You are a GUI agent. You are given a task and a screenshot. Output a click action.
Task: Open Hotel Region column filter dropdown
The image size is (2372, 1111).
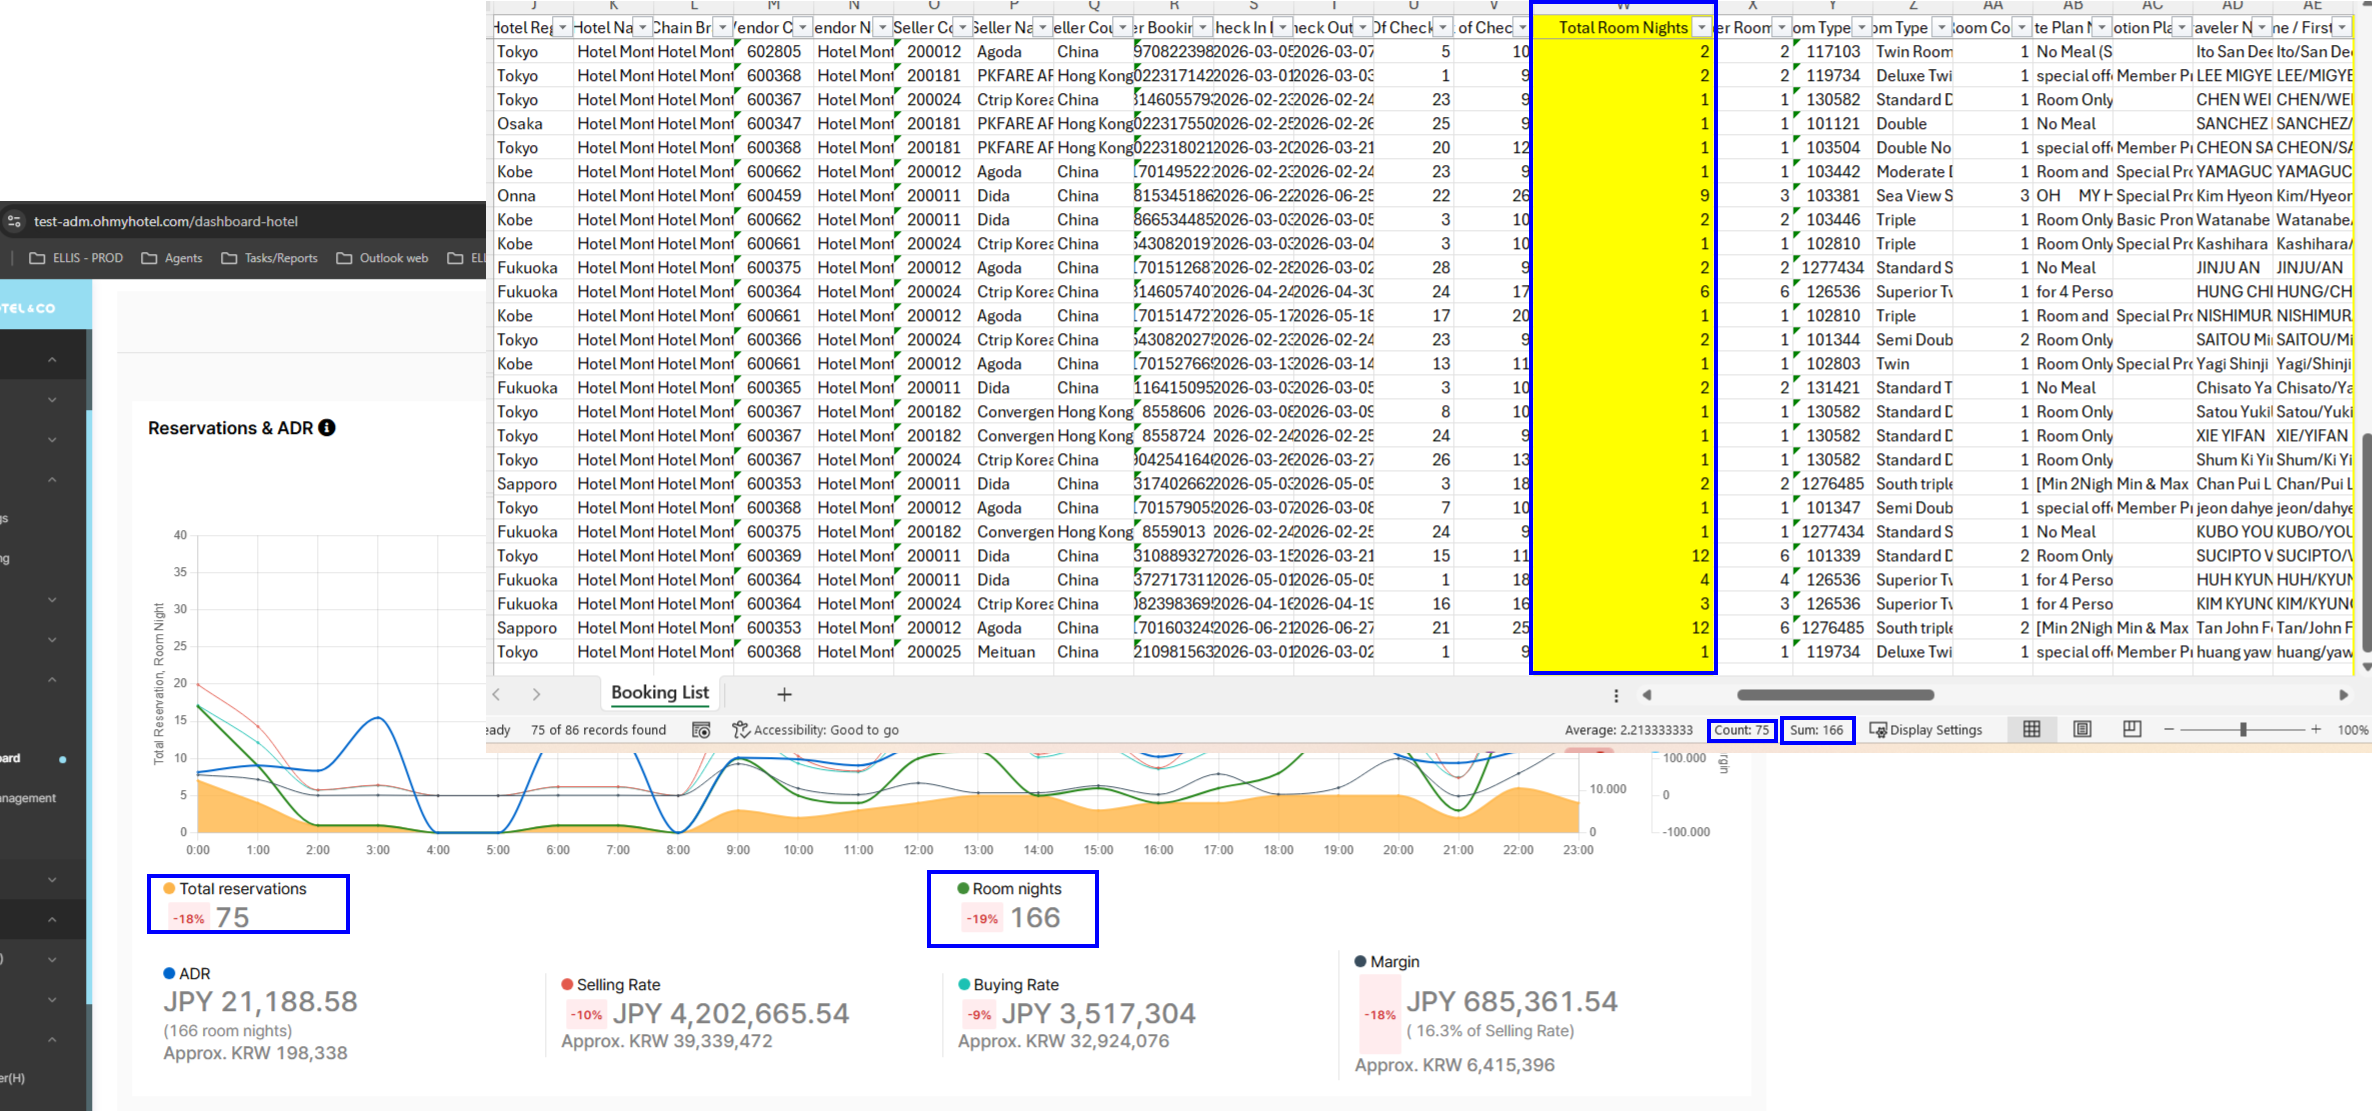click(x=563, y=28)
